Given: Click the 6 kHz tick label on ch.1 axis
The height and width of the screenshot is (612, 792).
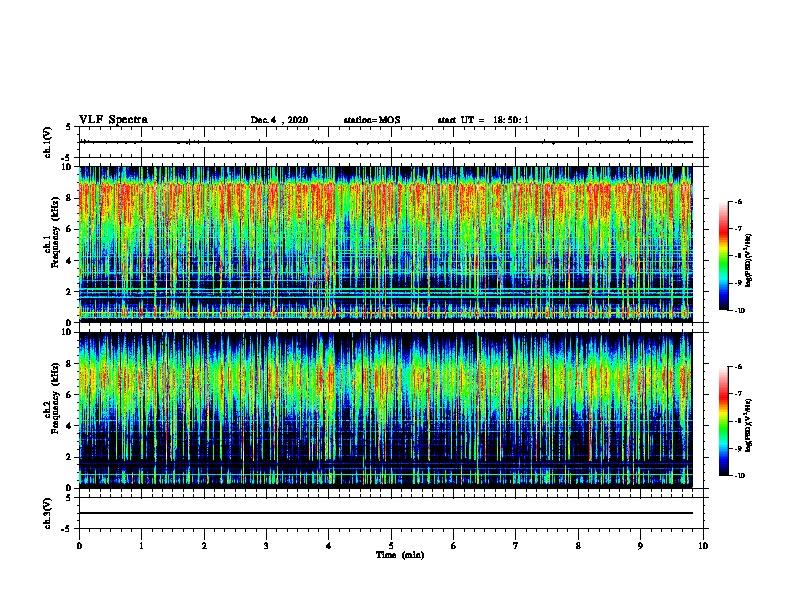Looking at the screenshot, I should pyautogui.click(x=70, y=229).
